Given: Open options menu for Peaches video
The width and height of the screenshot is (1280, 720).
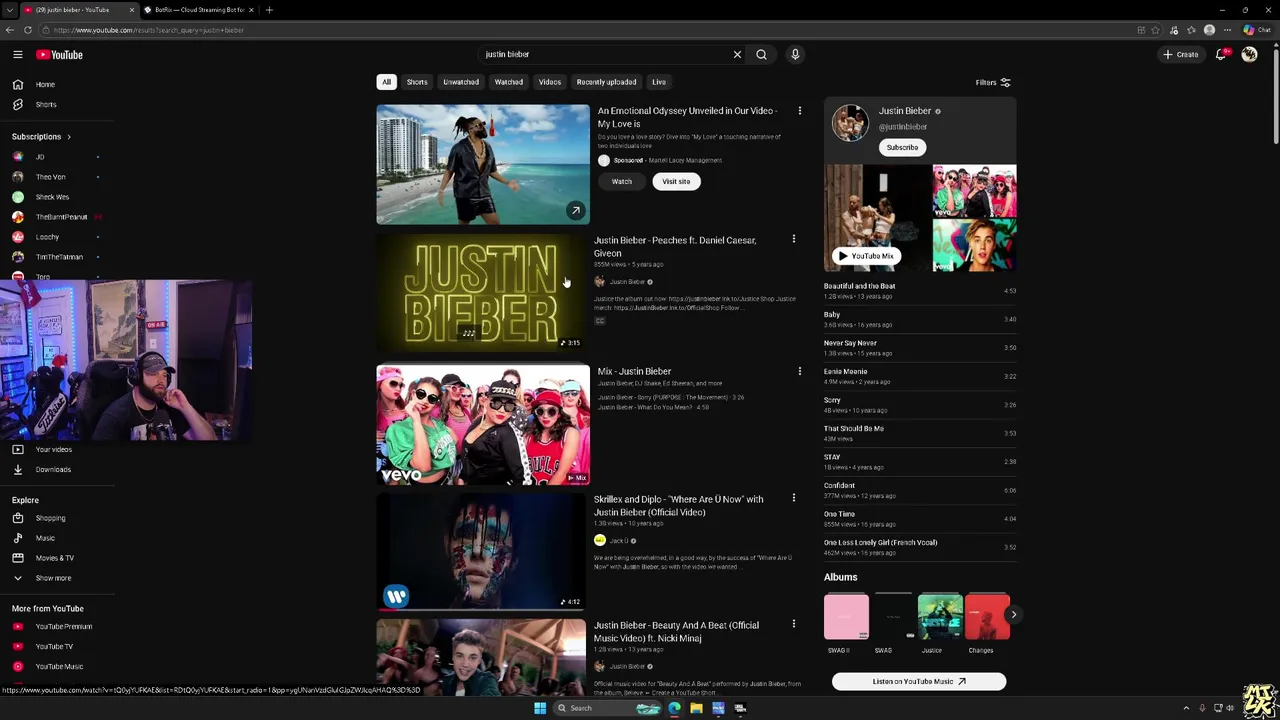Looking at the screenshot, I should [793, 239].
